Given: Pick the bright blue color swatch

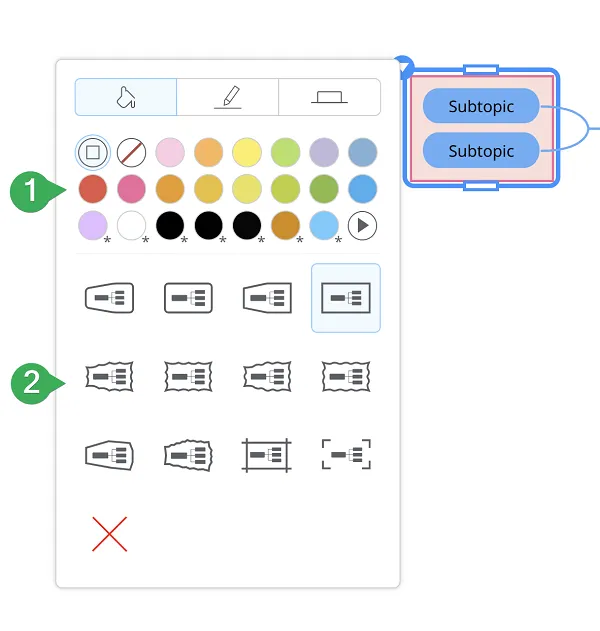Looking at the screenshot, I should (363, 189).
